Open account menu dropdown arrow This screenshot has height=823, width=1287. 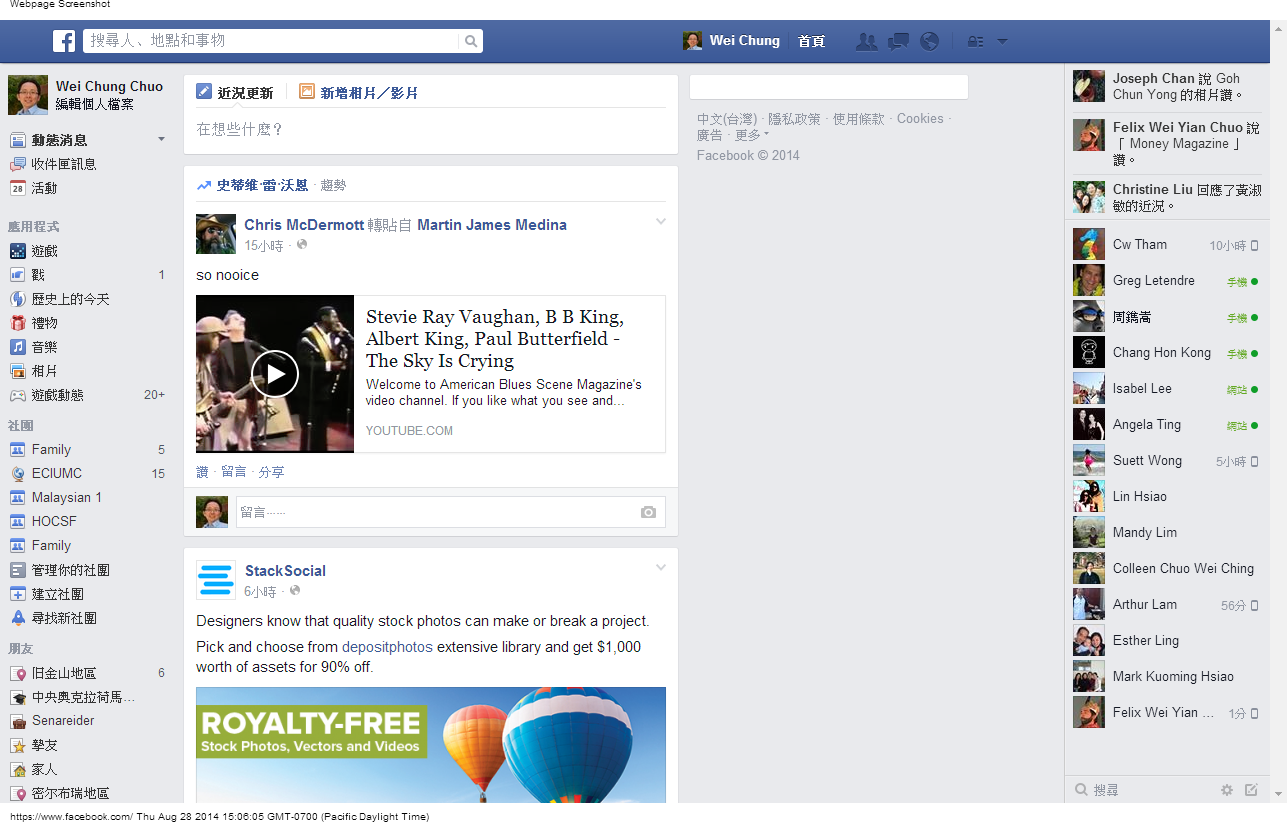pos(1002,41)
